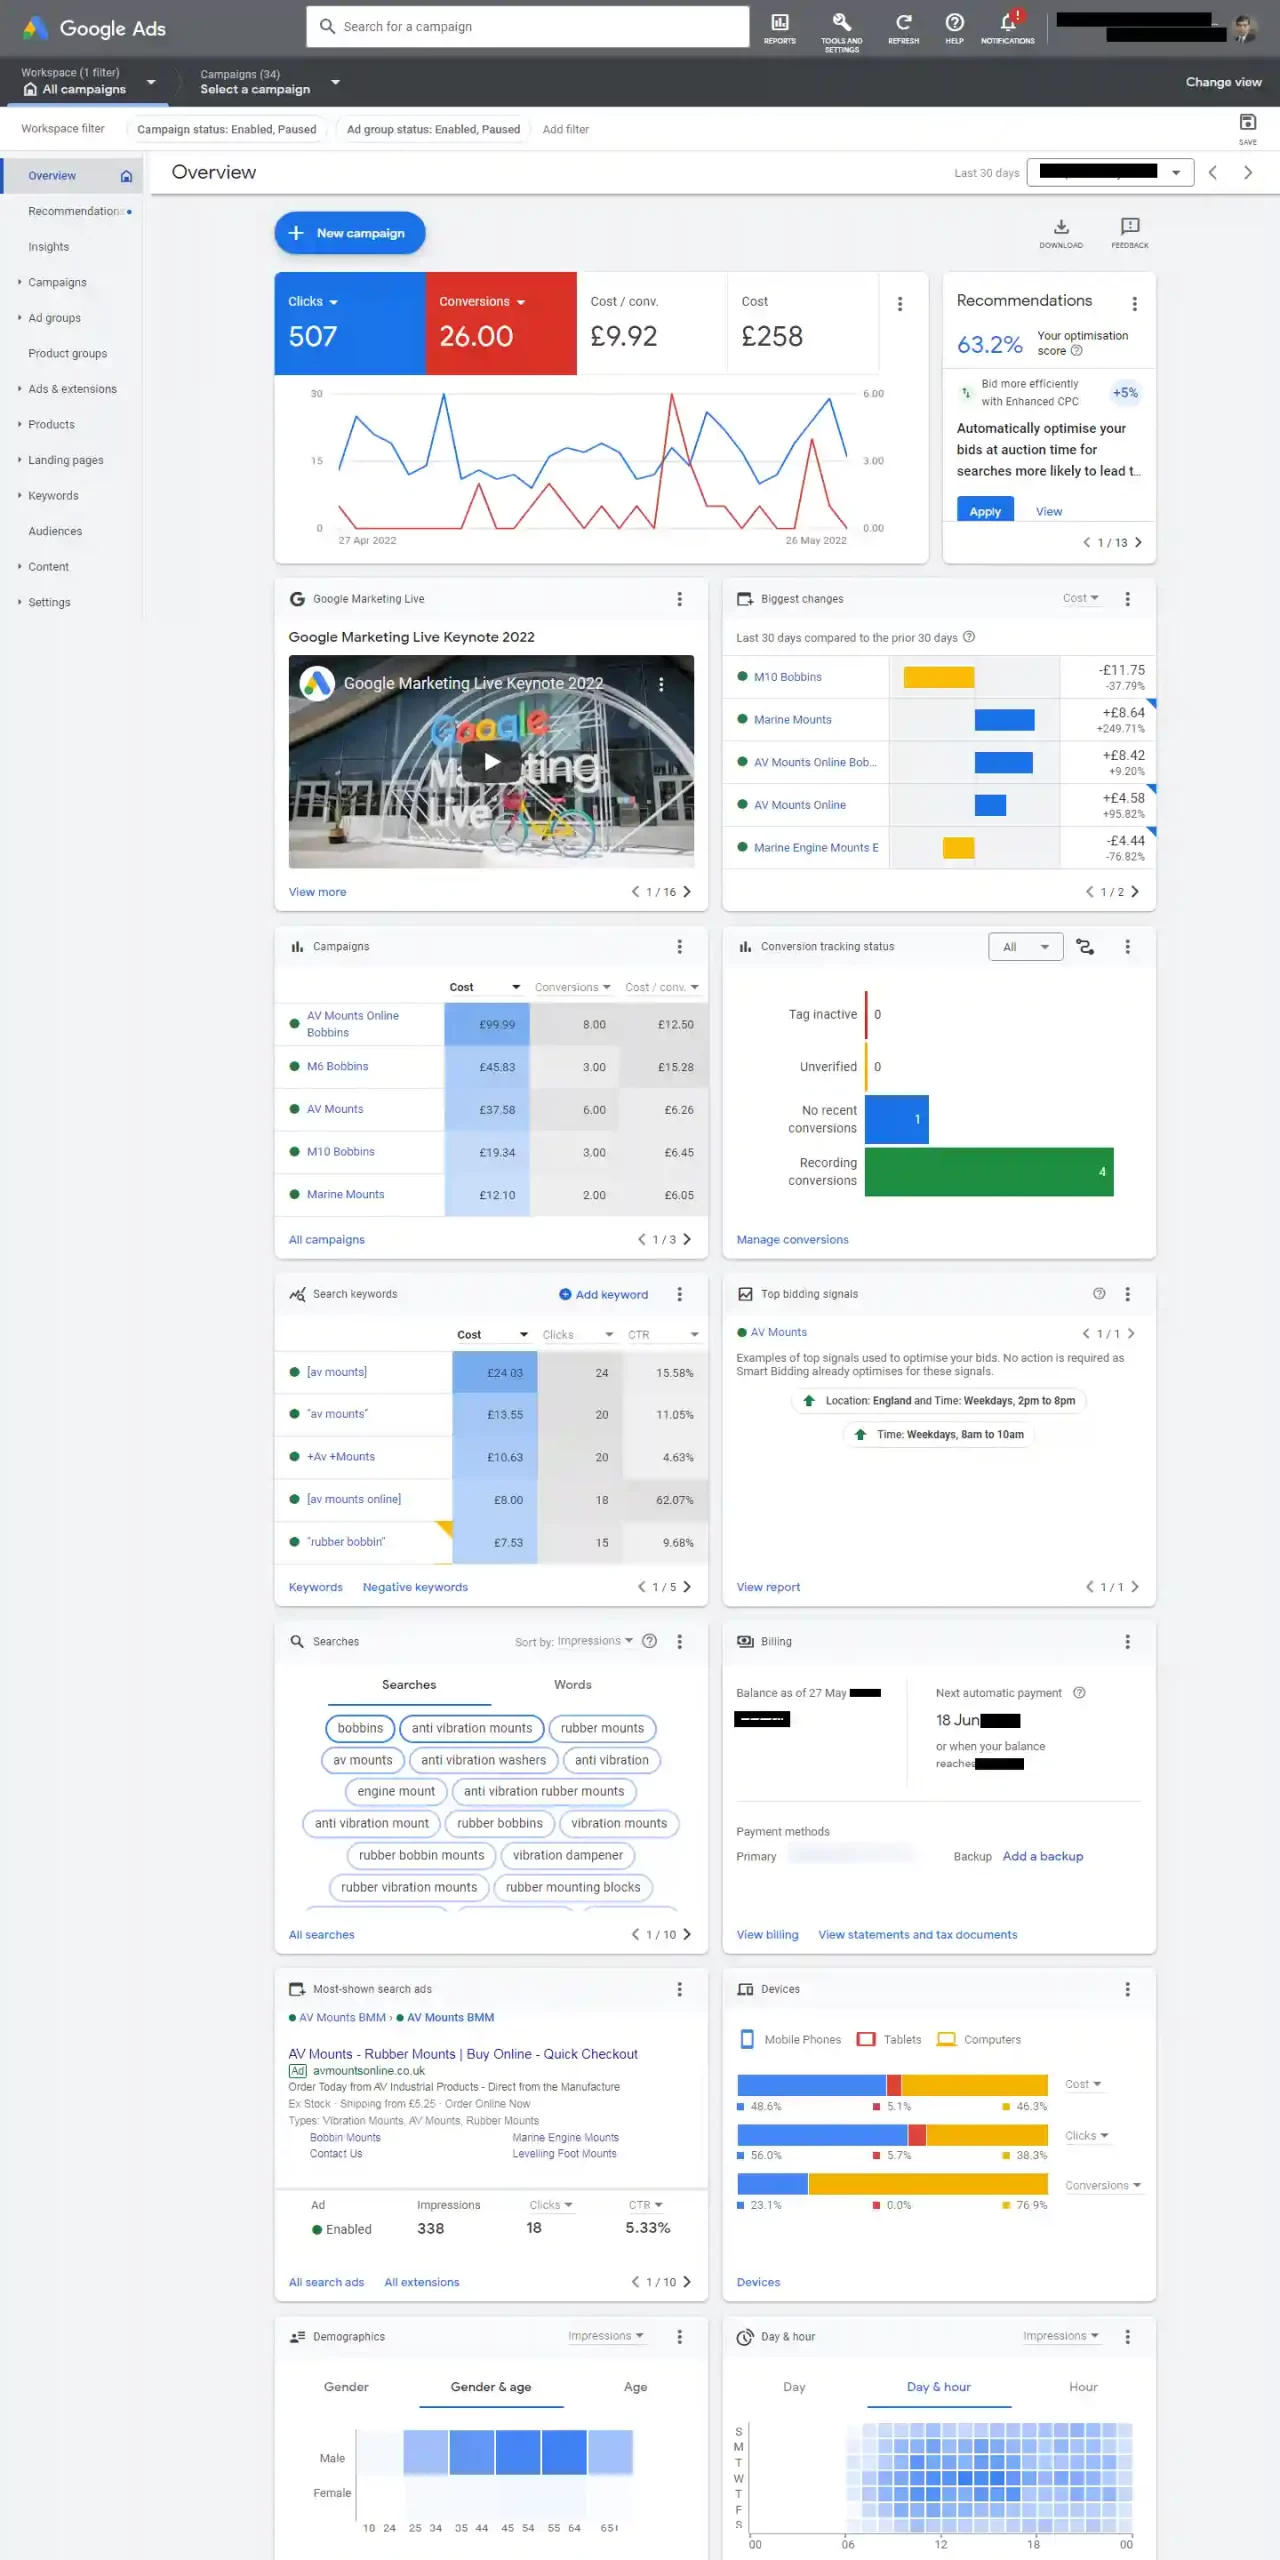Go to next date range arrow
This screenshot has height=2560, width=1280.
[1248, 172]
